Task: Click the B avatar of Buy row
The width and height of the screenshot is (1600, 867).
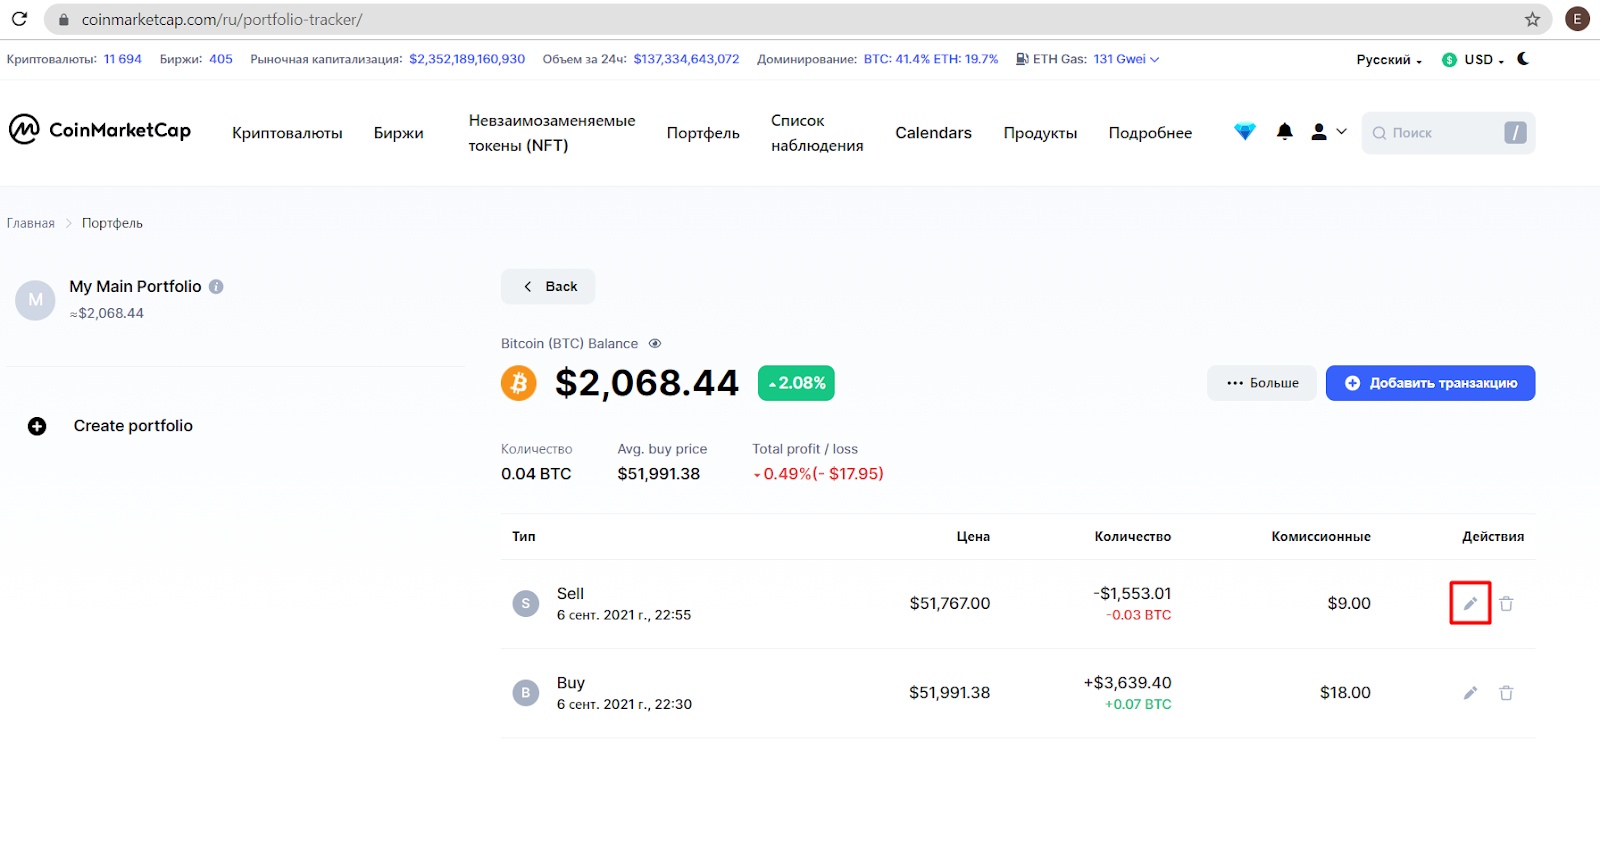Action: click(526, 692)
